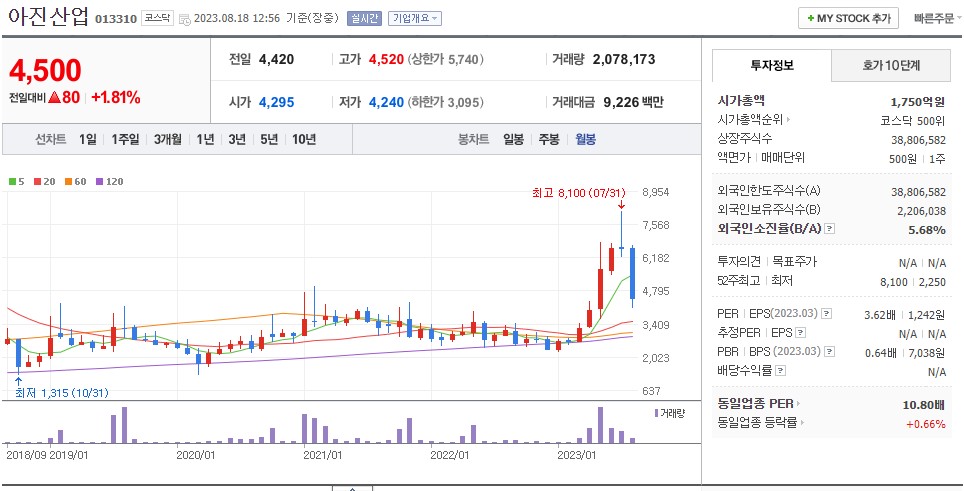Image resolution: width=964 pixels, height=491 pixels.
Task: Click the 시가 value 4,295
Action: pos(277,102)
